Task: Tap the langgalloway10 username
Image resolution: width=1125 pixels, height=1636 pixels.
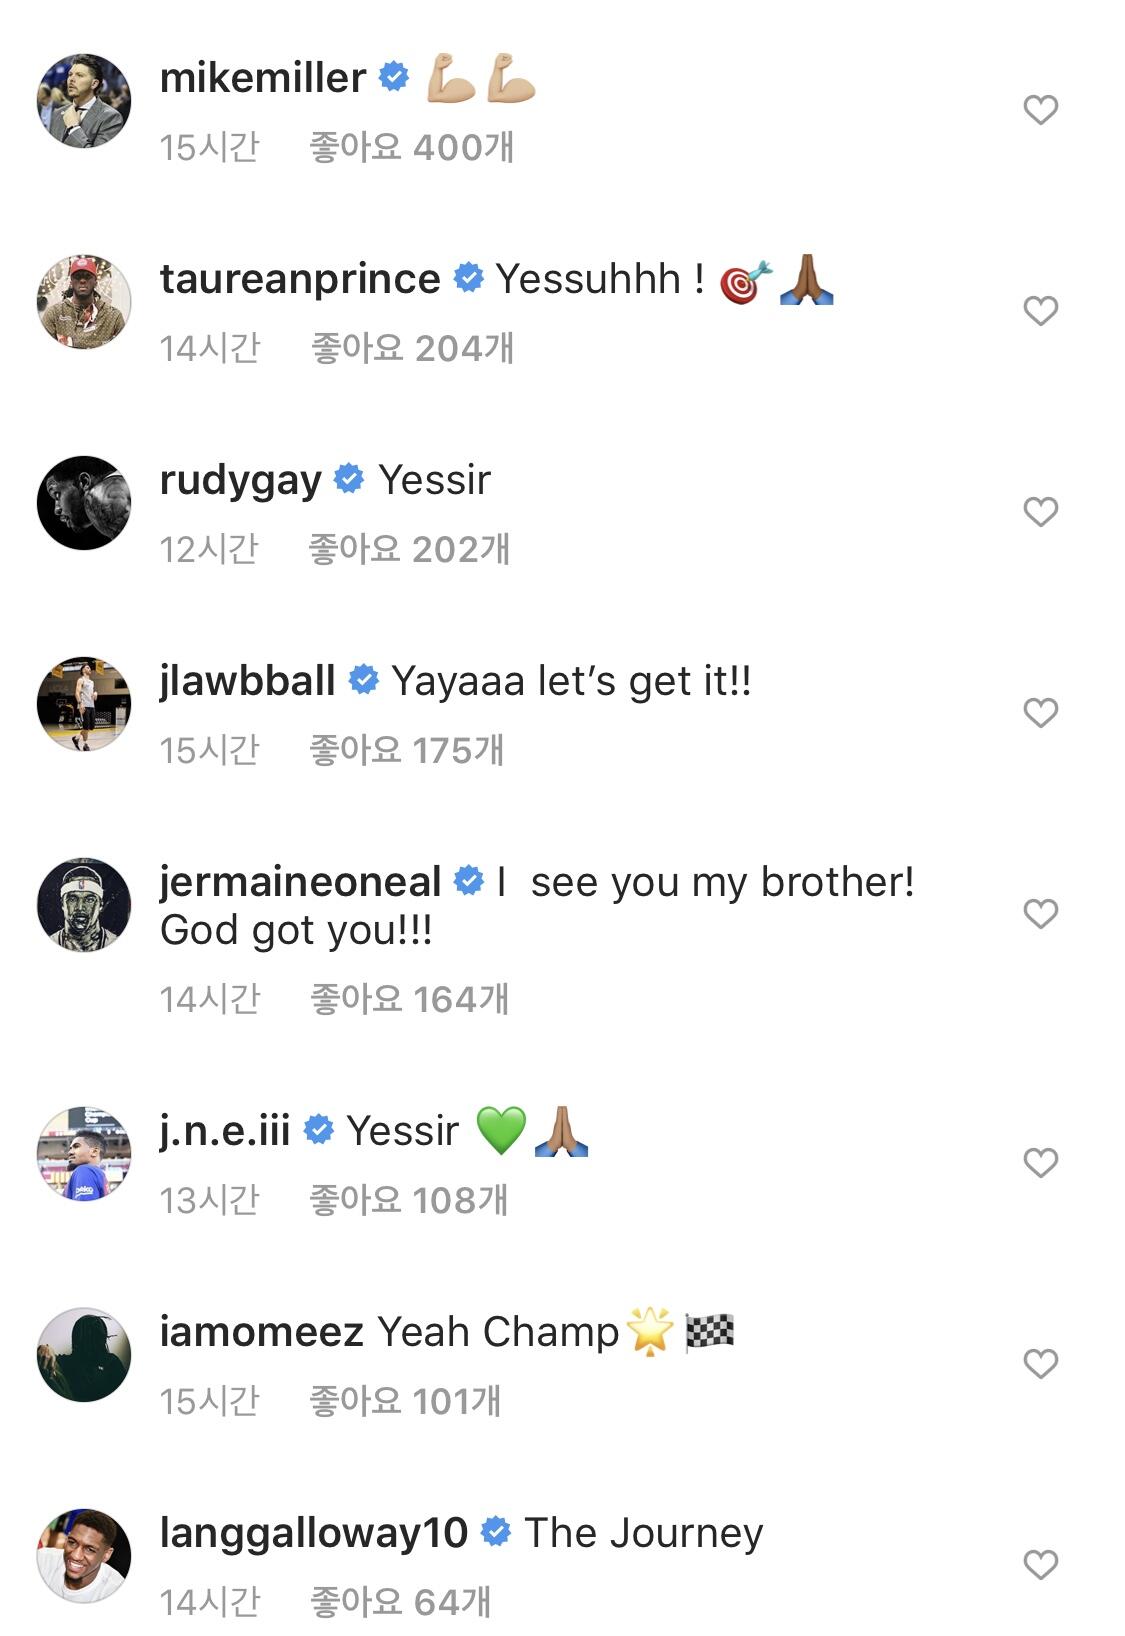Action: pyautogui.click(x=313, y=1533)
